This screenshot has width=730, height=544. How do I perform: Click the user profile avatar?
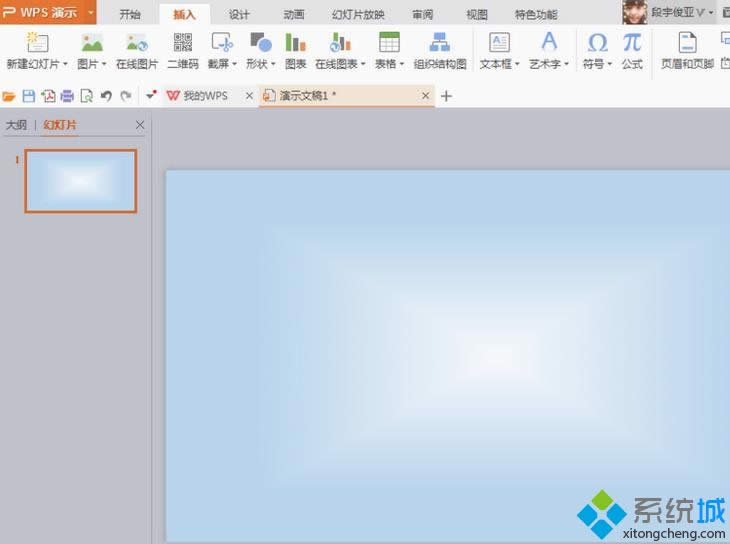635,12
